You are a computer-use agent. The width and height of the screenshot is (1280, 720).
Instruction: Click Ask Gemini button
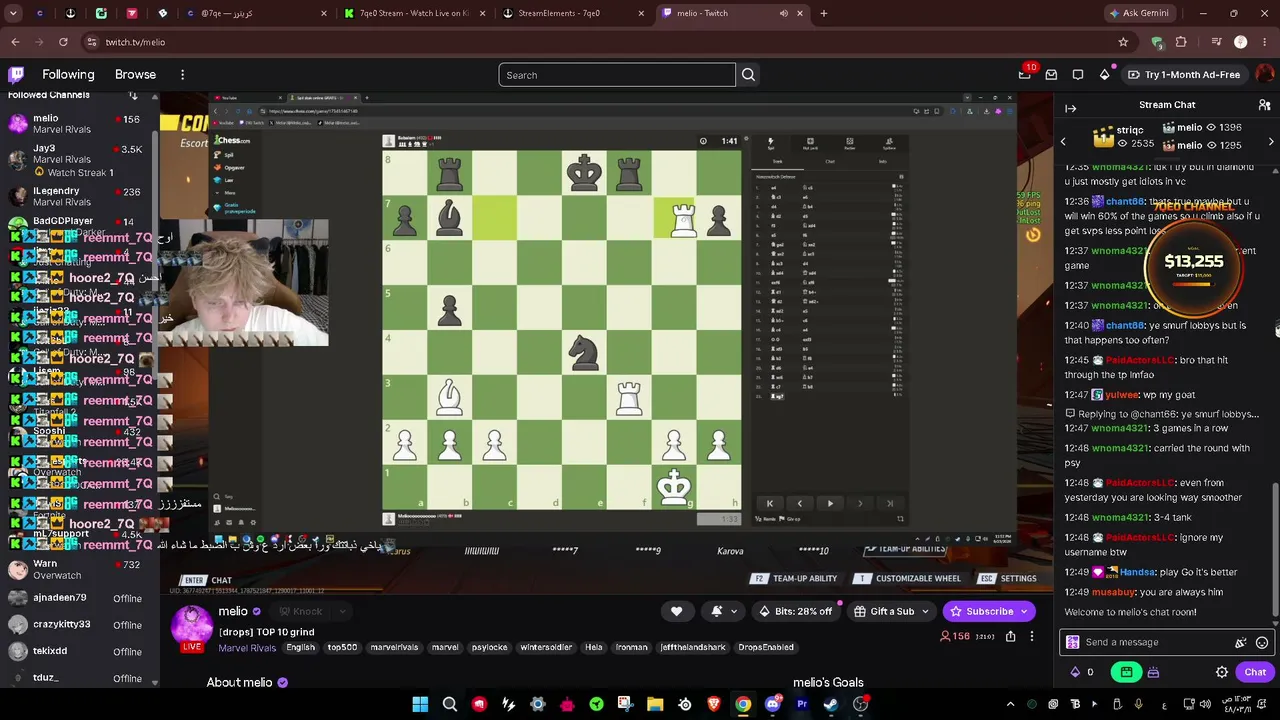[1138, 13]
